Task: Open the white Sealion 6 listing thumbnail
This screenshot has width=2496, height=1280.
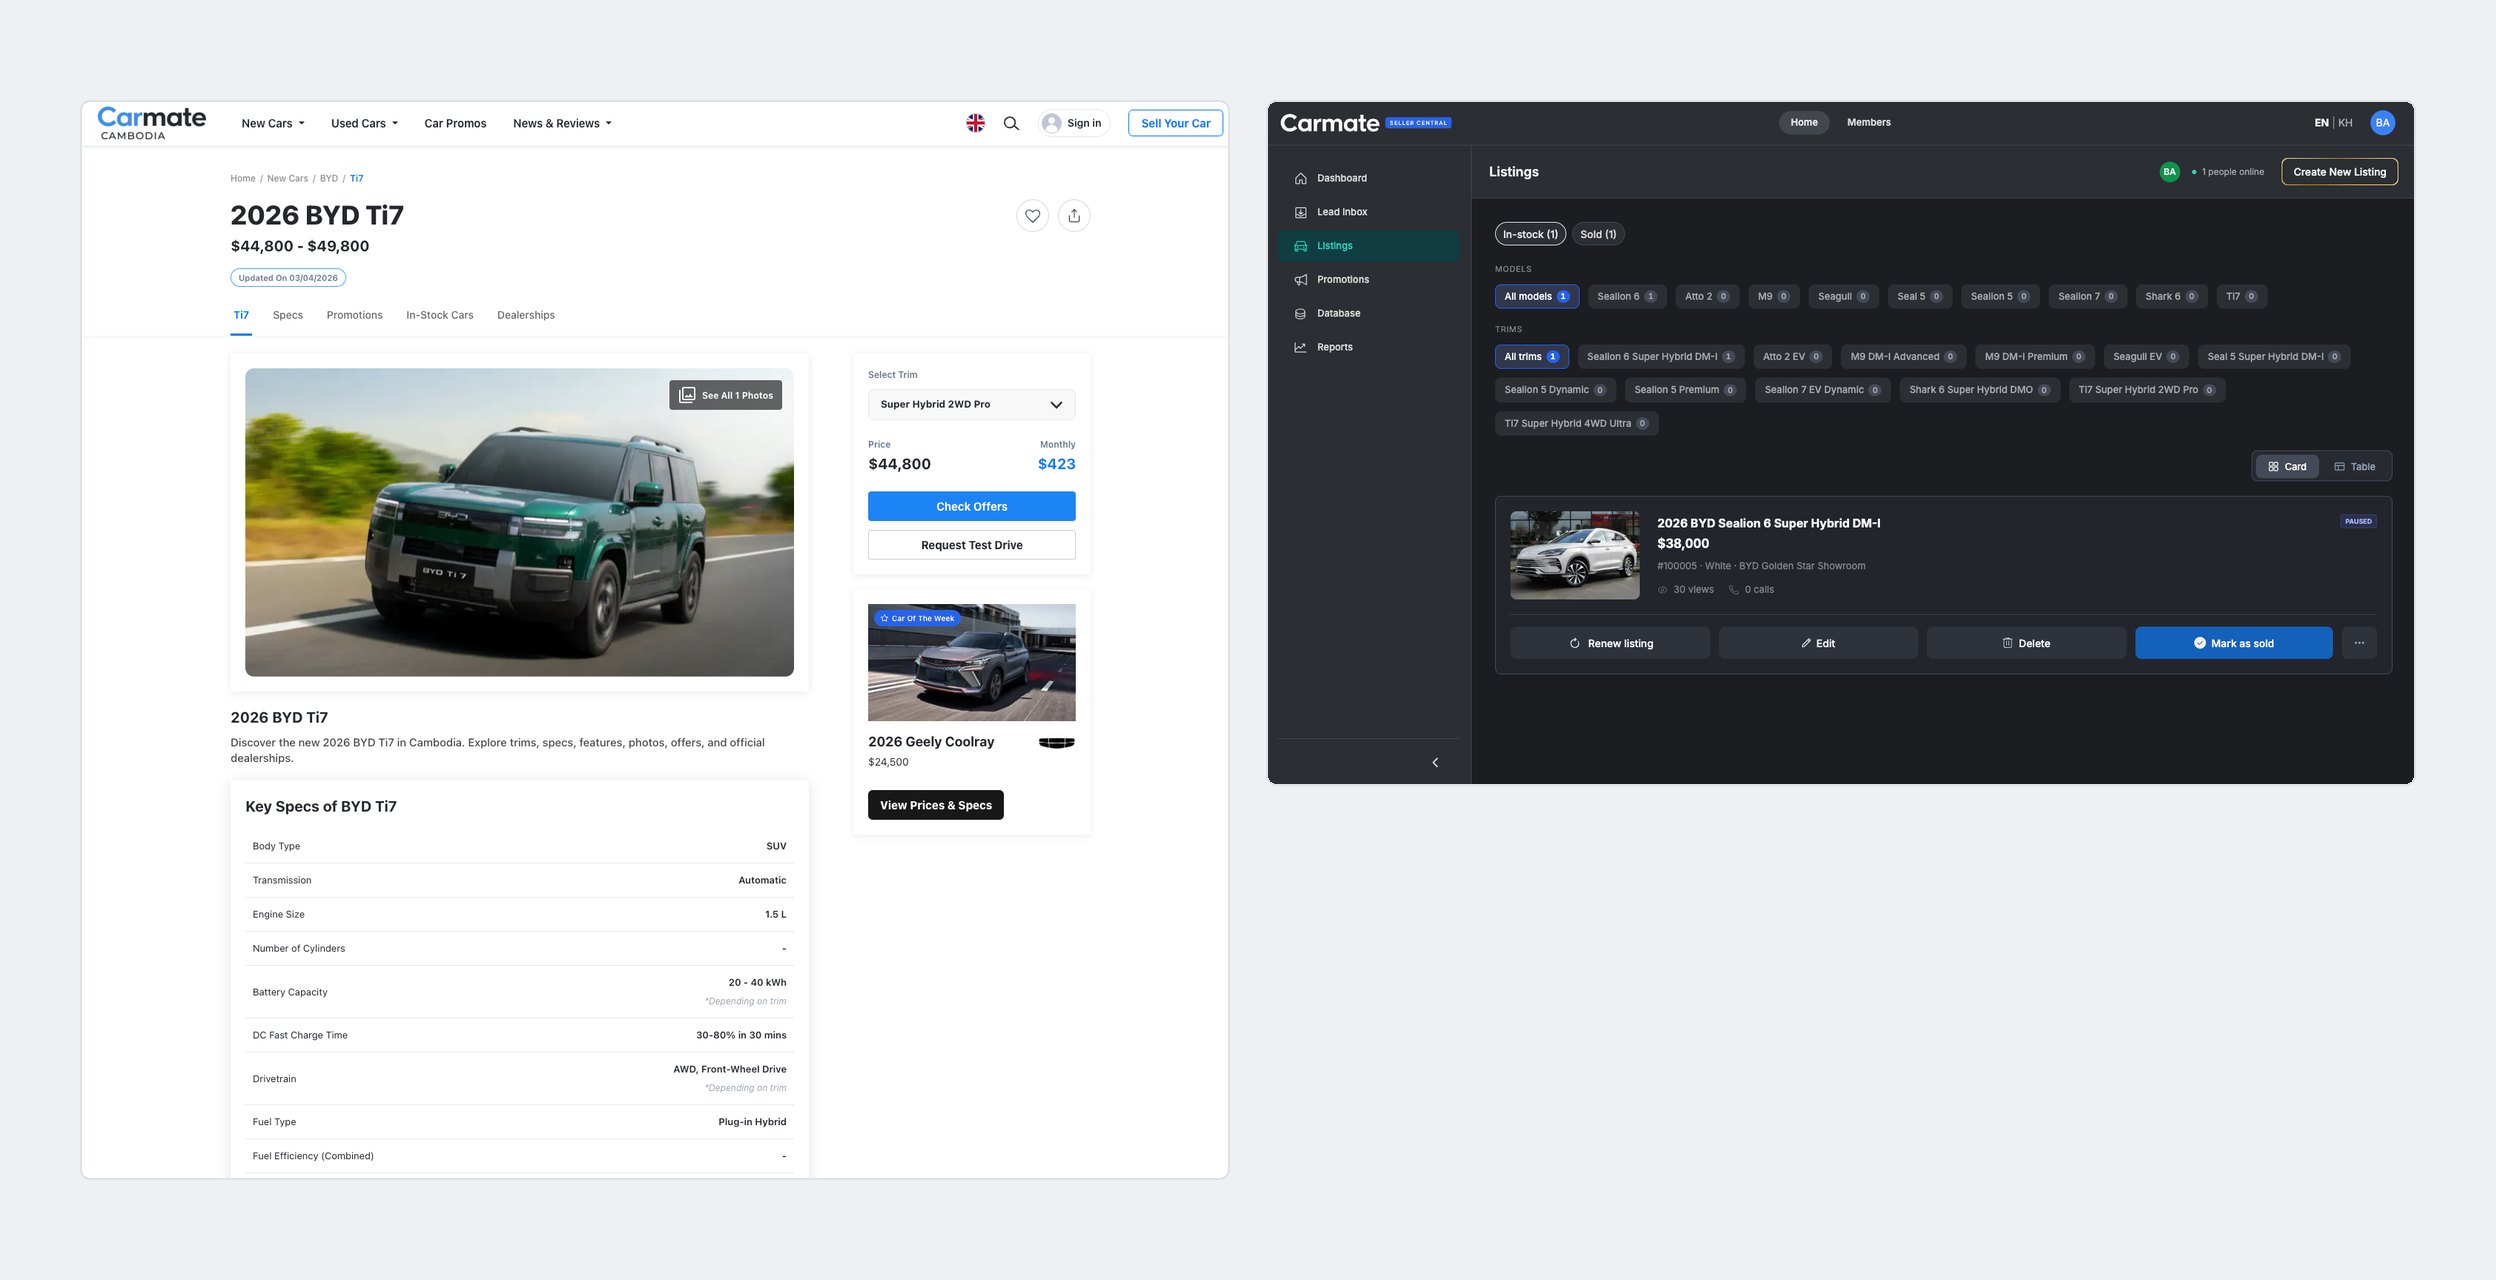Action: 1574,555
